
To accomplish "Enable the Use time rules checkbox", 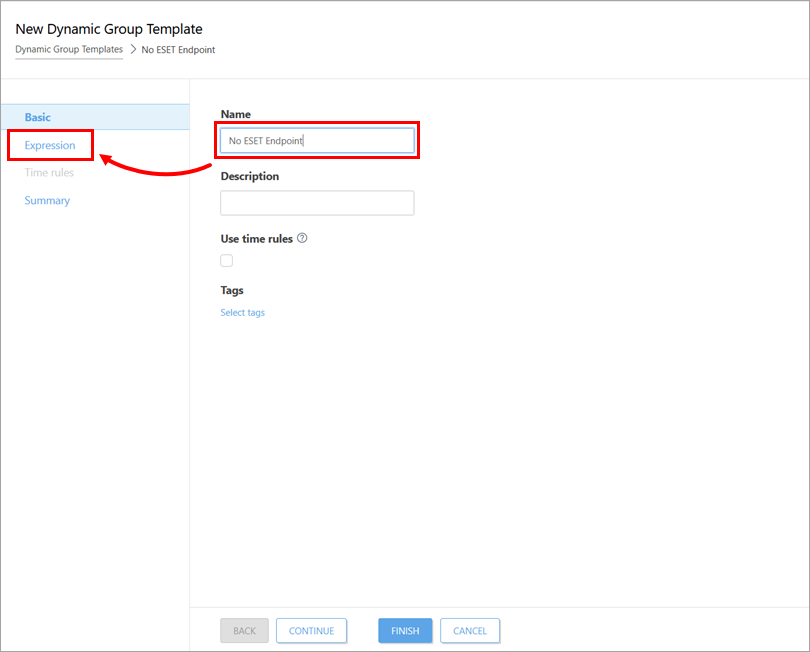I will pos(227,261).
